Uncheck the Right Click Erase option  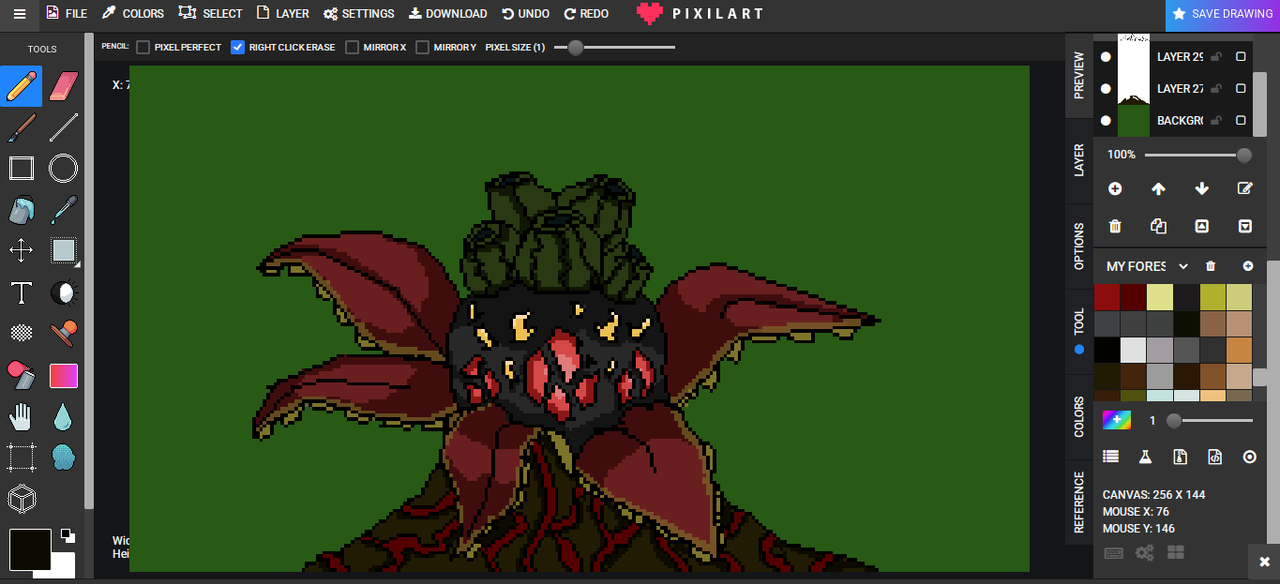[238, 47]
